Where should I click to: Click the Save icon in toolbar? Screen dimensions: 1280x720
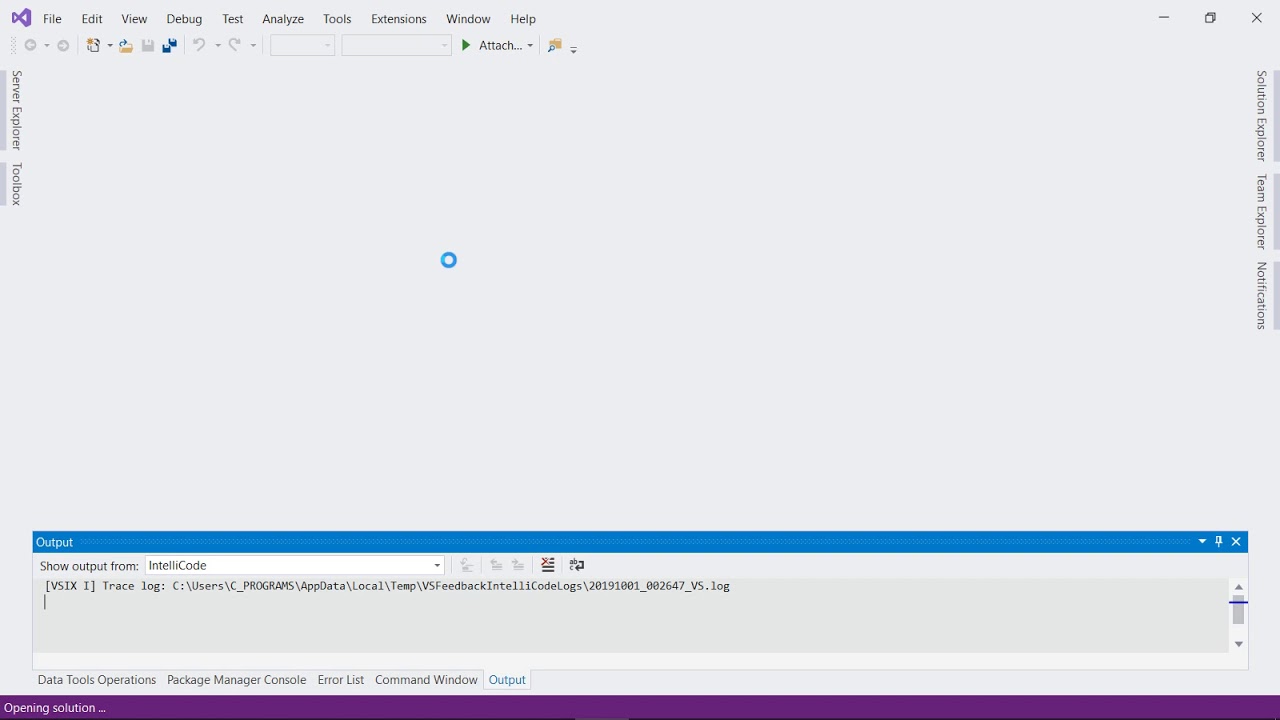[x=148, y=45]
